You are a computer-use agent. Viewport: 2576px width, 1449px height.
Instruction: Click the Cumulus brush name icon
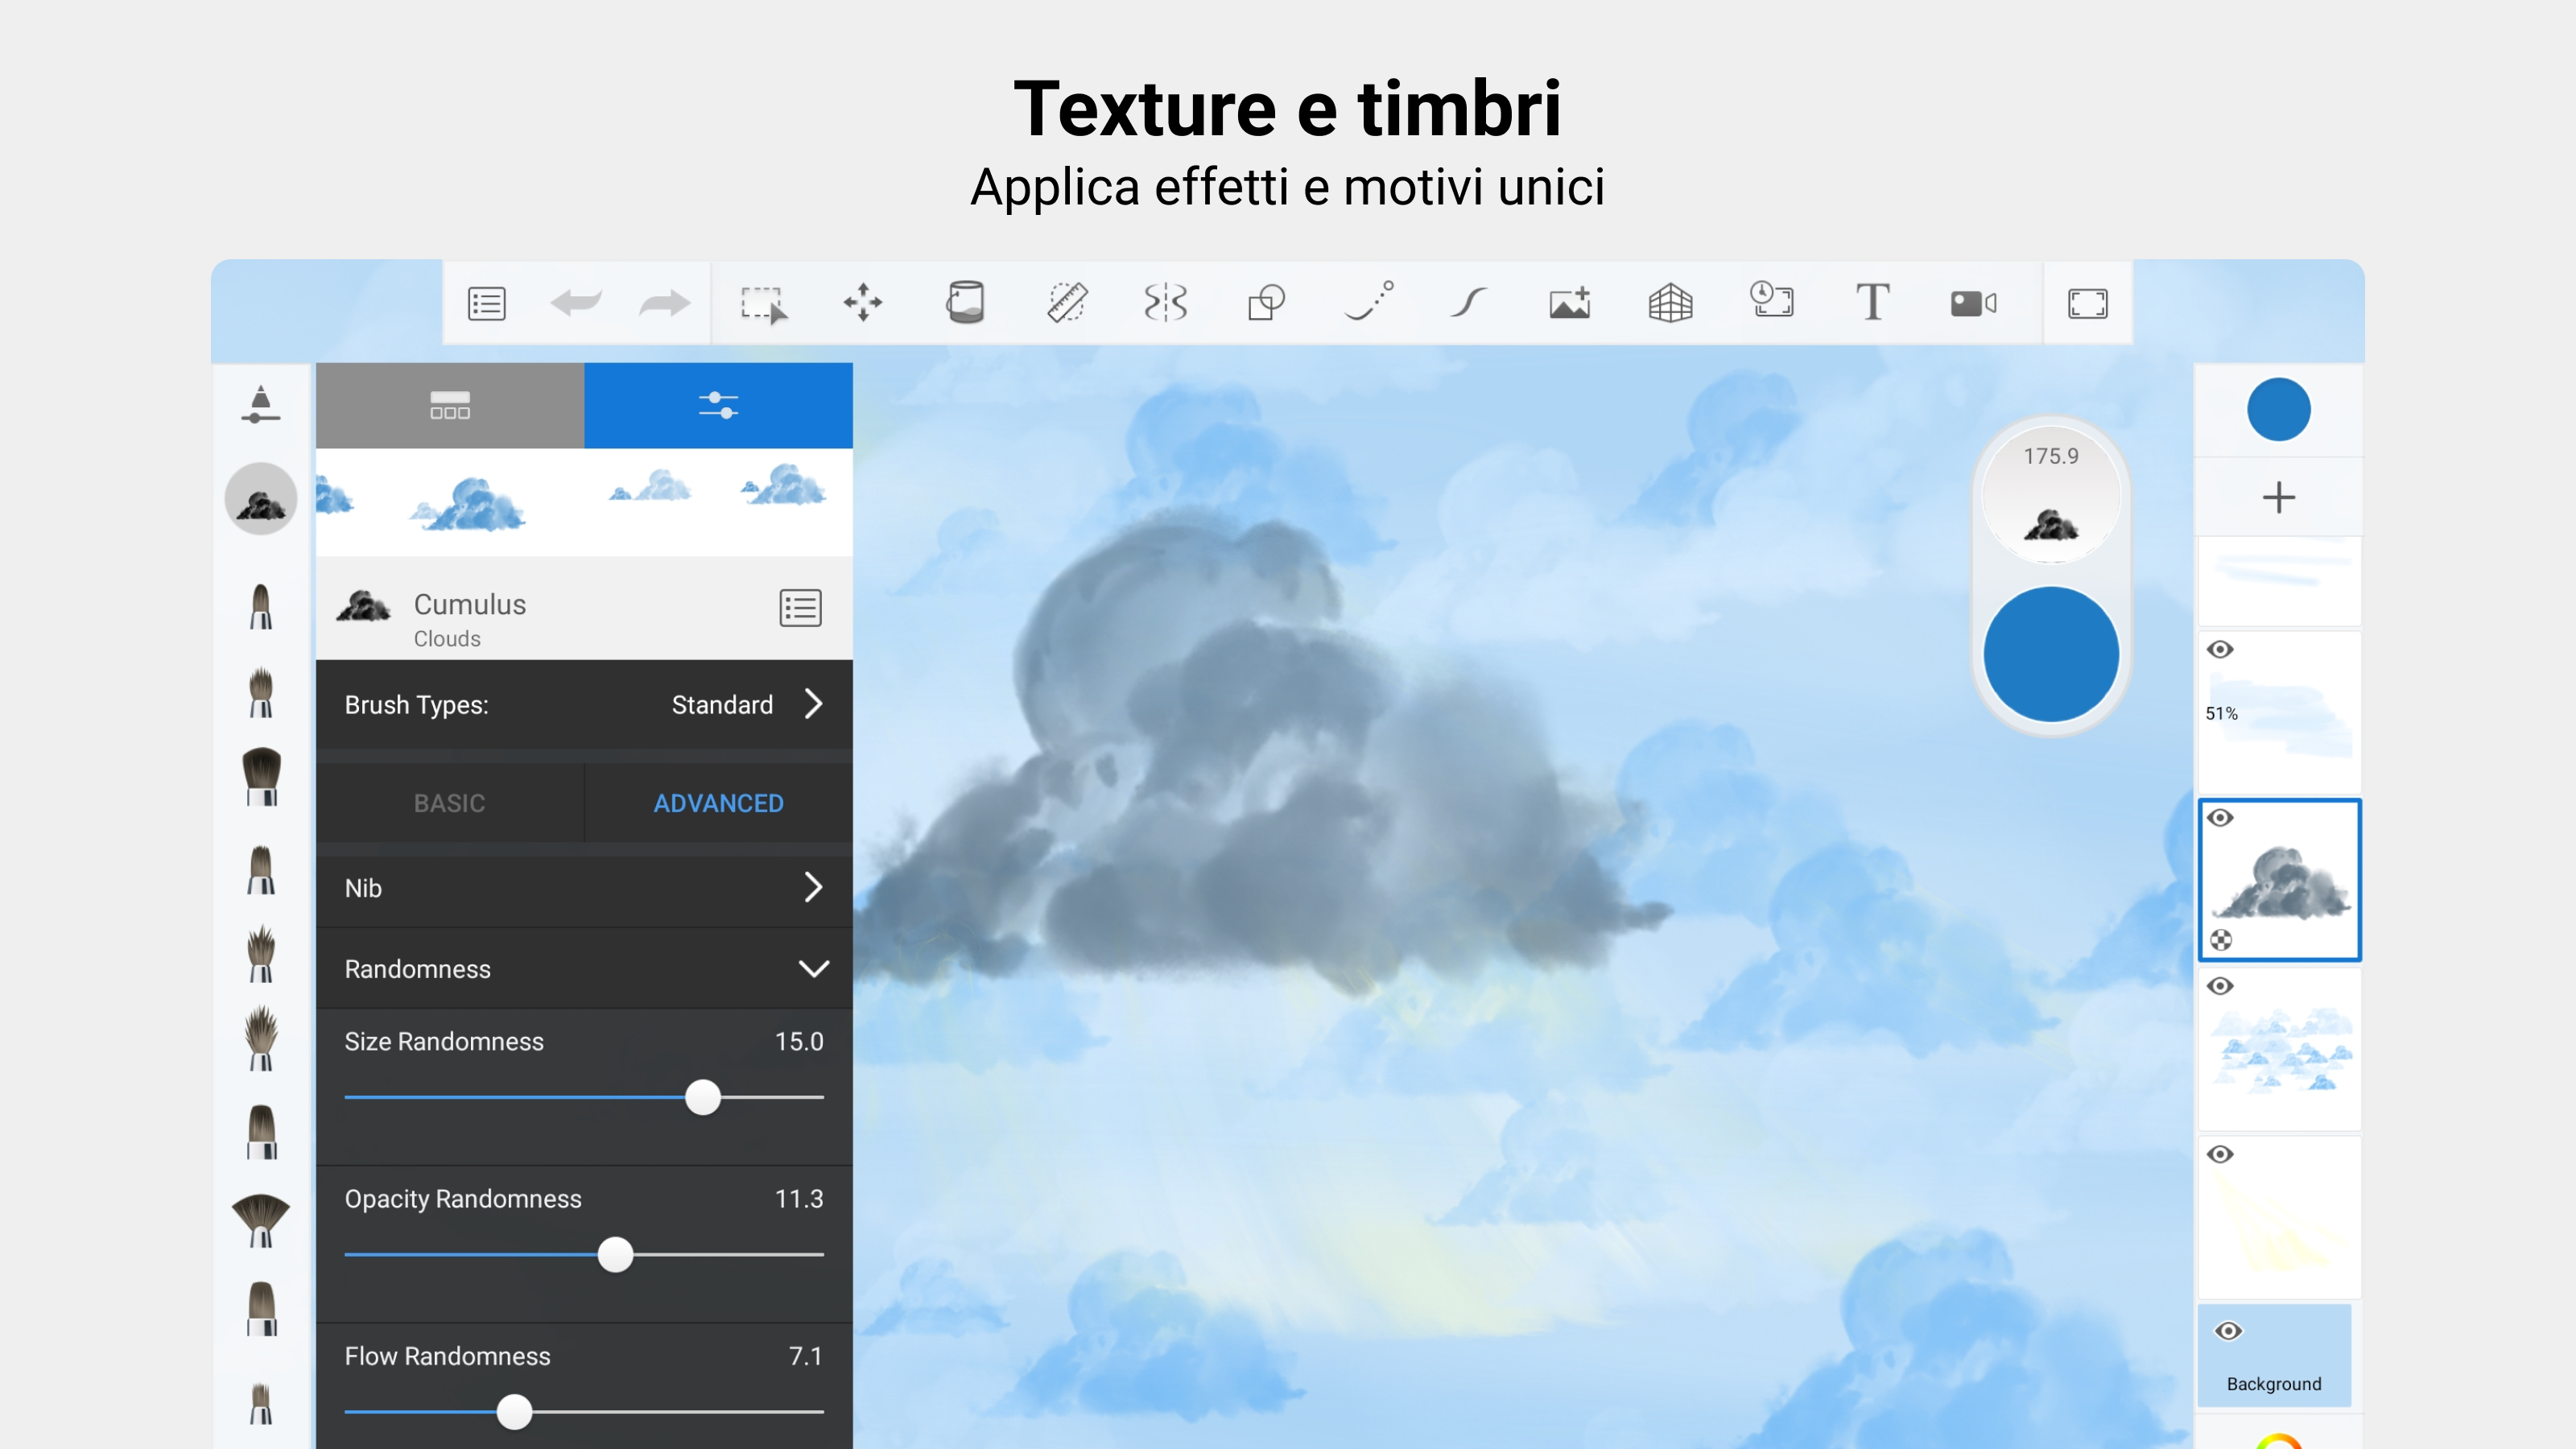coord(363,606)
